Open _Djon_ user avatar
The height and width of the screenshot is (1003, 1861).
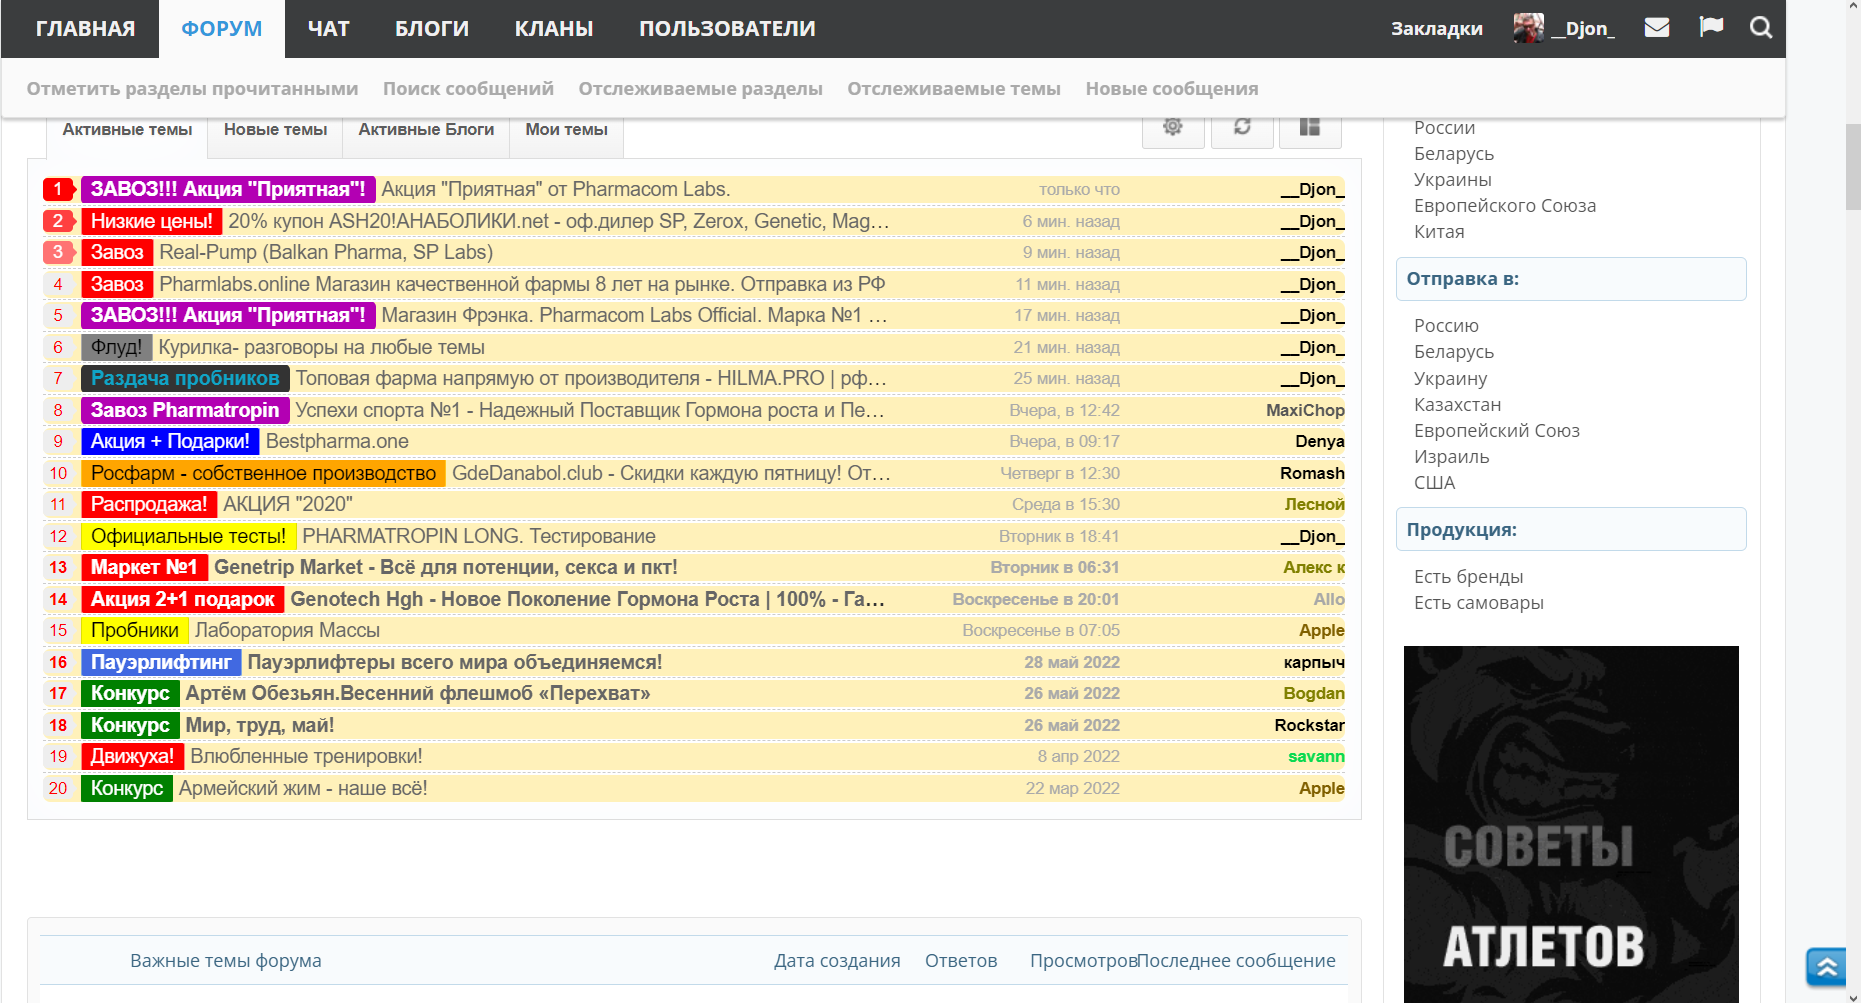[1528, 28]
